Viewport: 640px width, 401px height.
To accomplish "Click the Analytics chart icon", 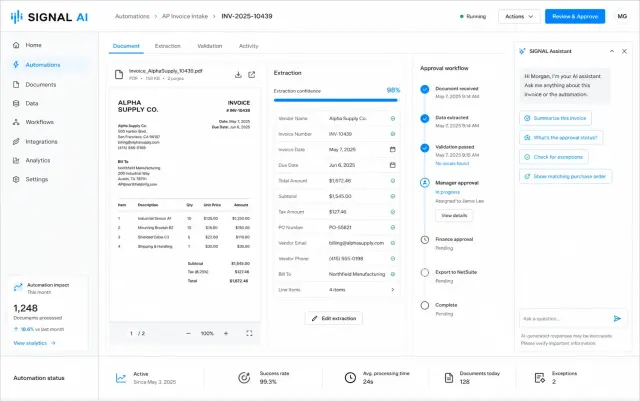I will [x=16, y=160].
